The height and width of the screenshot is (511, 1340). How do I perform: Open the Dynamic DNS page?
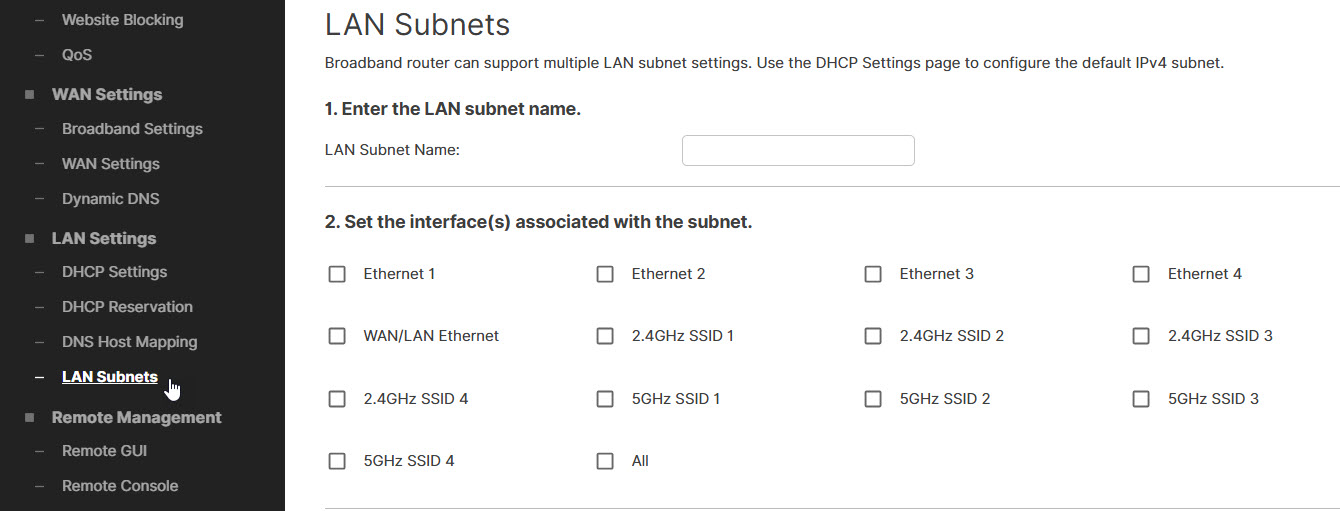pos(110,199)
